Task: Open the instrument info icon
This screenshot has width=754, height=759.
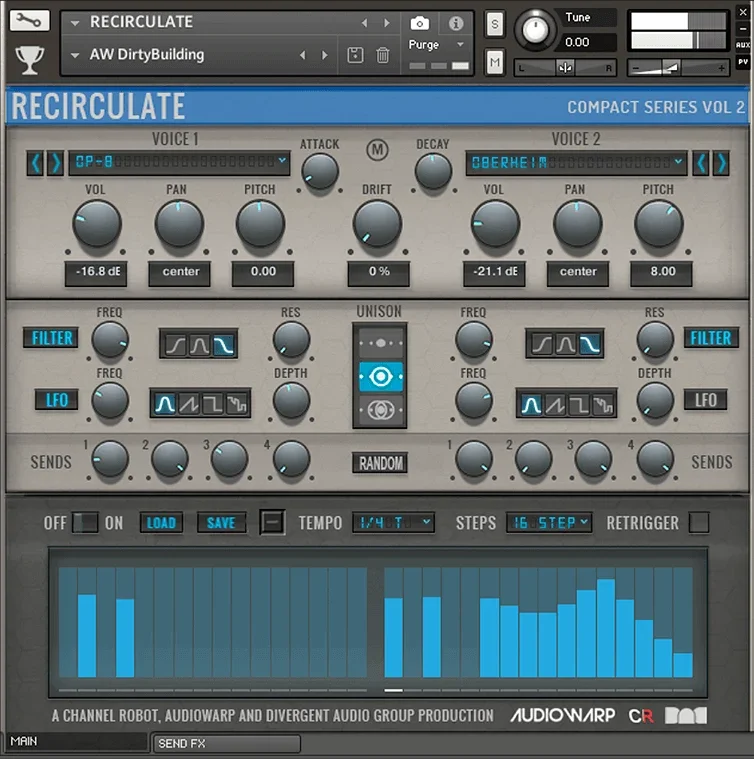Action: pos(455,23)
